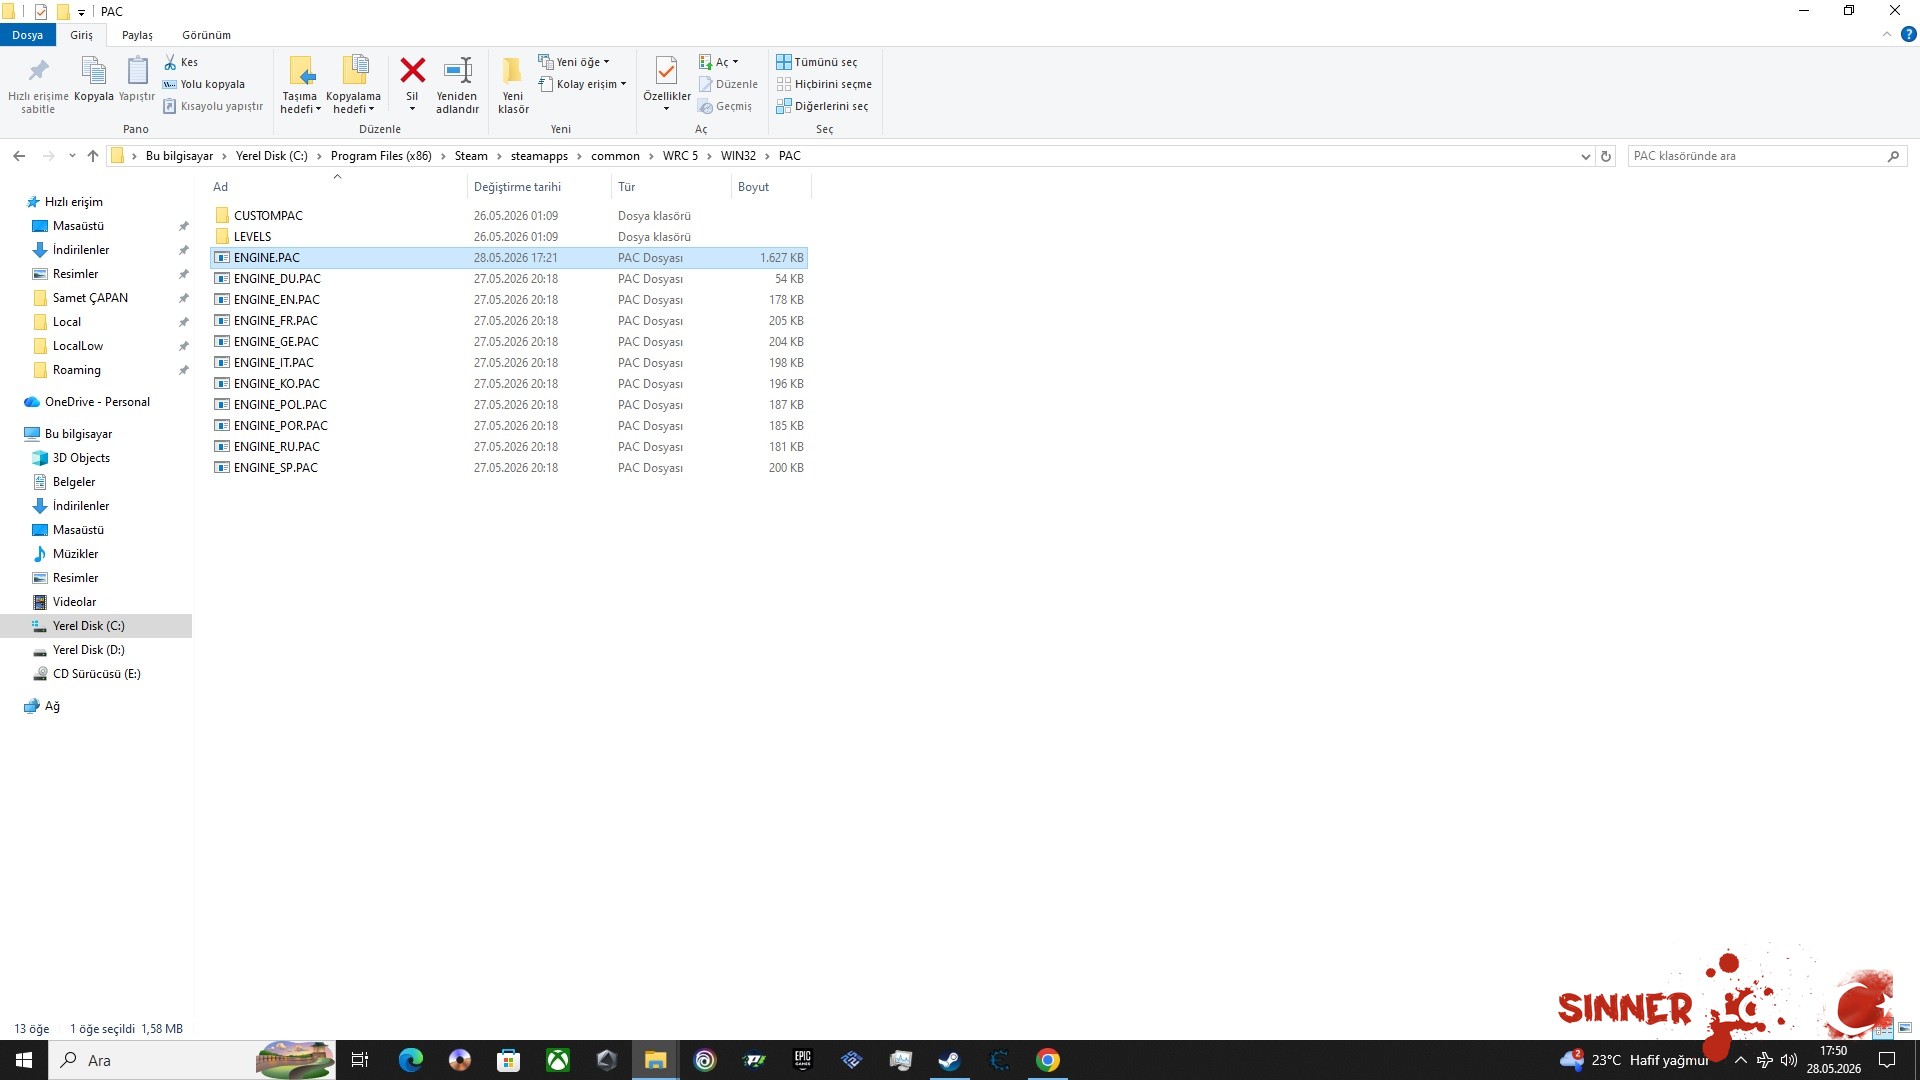Click the refresh icon beside address bar
This screenshot has width=1920, height=1080.
[x=1606, y=156]
